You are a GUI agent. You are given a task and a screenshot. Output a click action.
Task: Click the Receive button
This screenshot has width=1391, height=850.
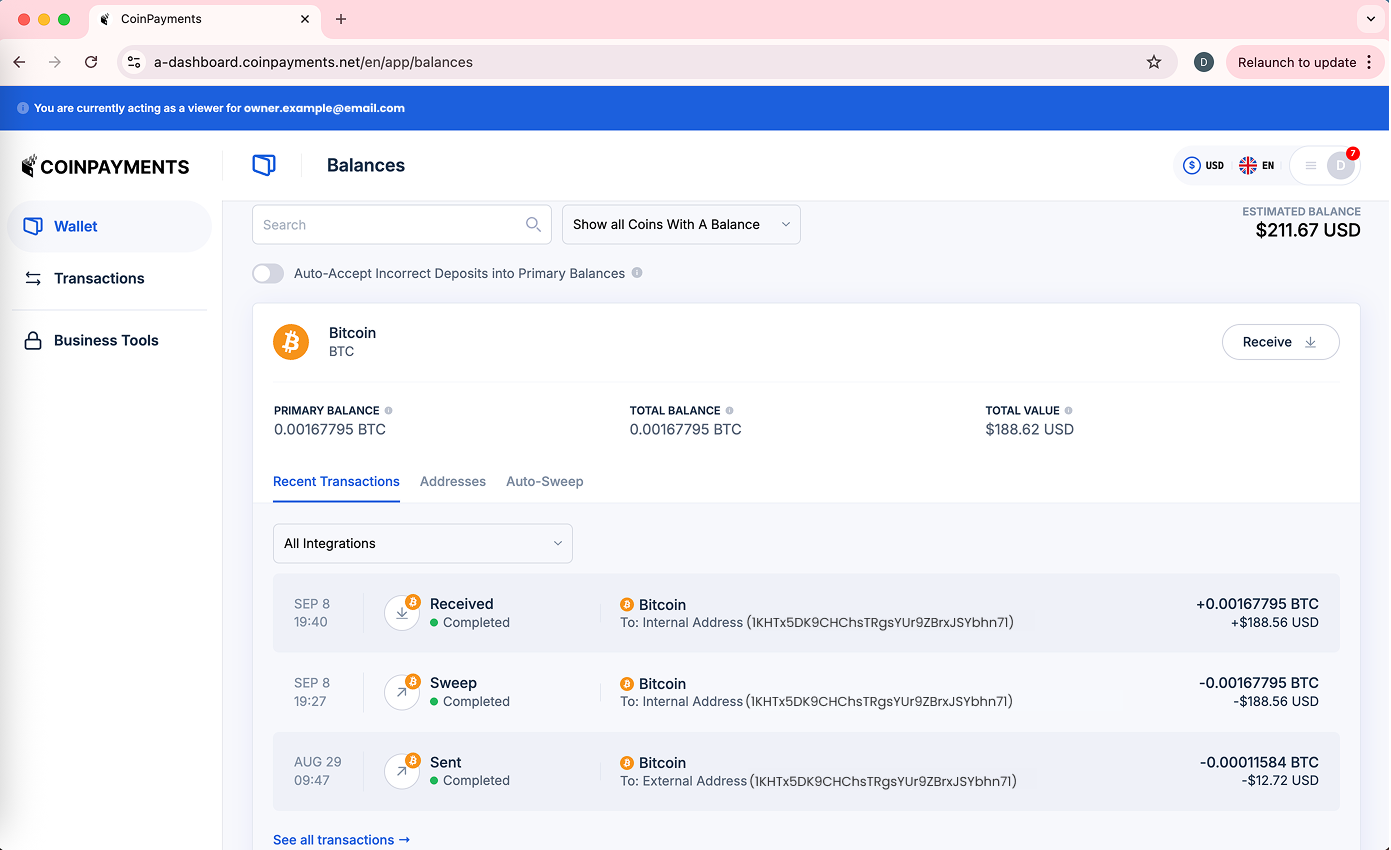1279,342
